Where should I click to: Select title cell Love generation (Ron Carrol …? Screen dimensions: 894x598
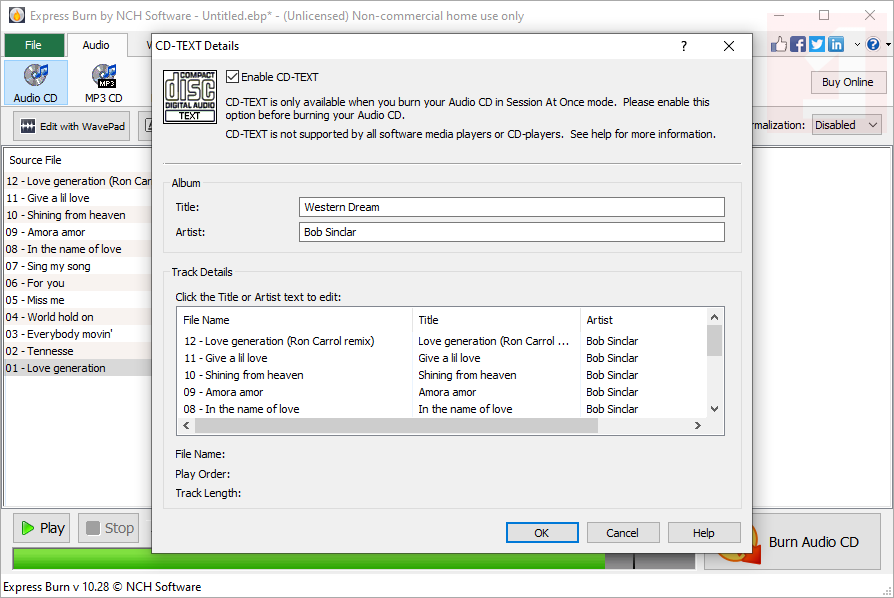(x=493, y=341)
